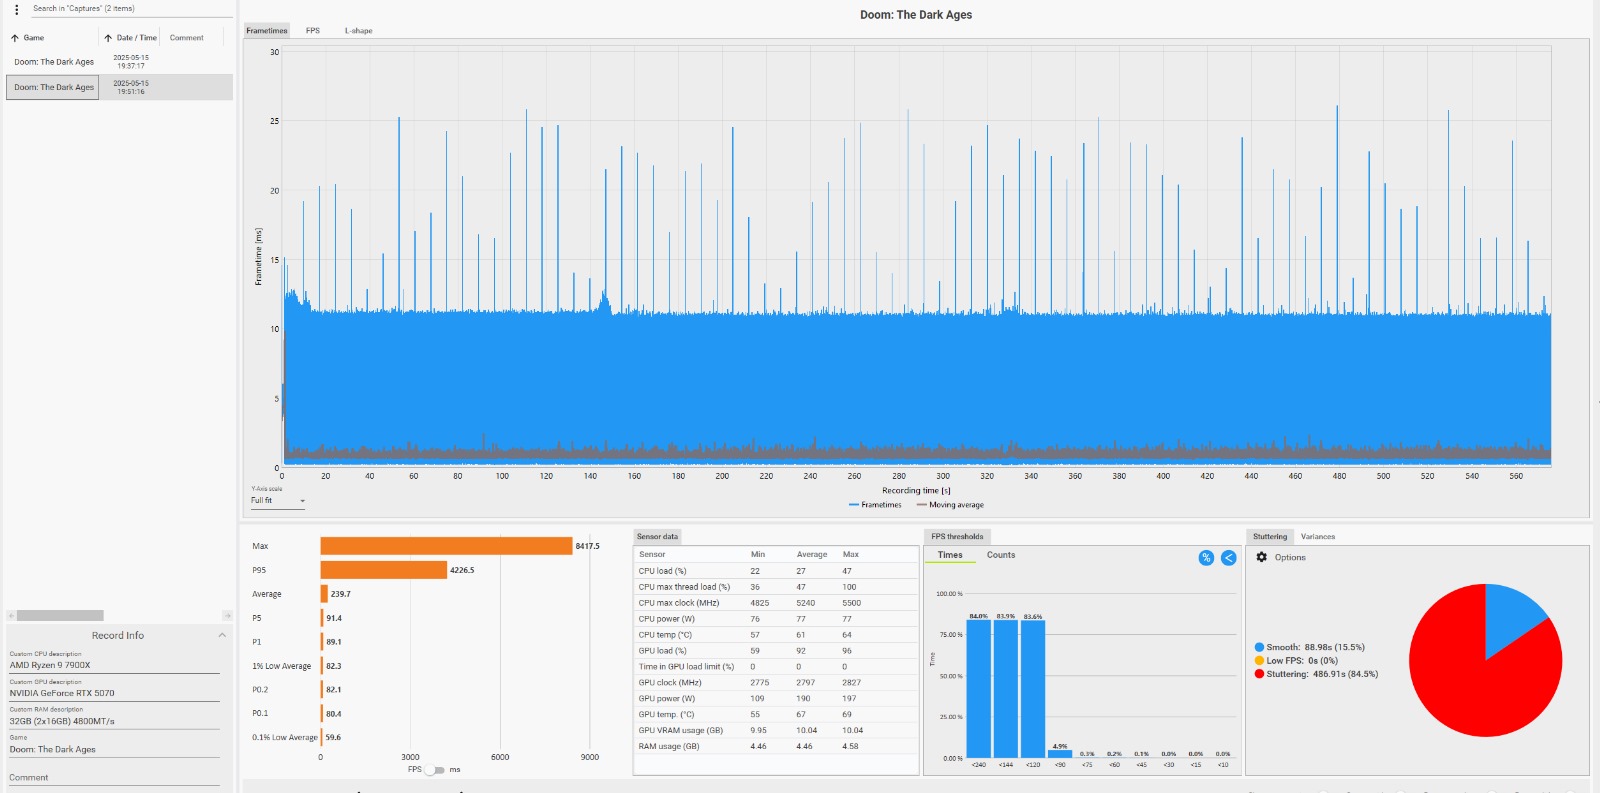Click the Comment column header
Image resolution: width=1600 pixels, height=793 pixels.
186,38
